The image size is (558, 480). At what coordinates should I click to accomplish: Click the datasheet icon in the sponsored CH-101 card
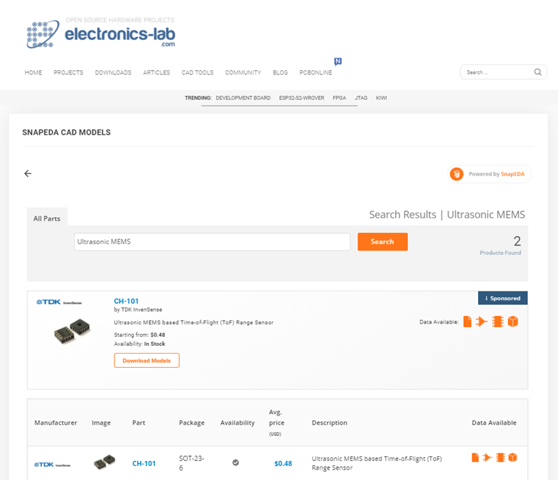pyautogui.click(x=467, y=322)
